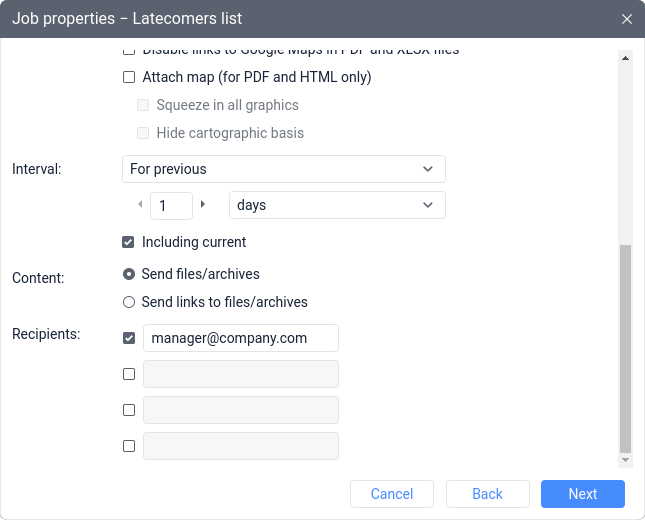
Task: Click the scrollbar down arrow
Action: click(x=625, y=460)
